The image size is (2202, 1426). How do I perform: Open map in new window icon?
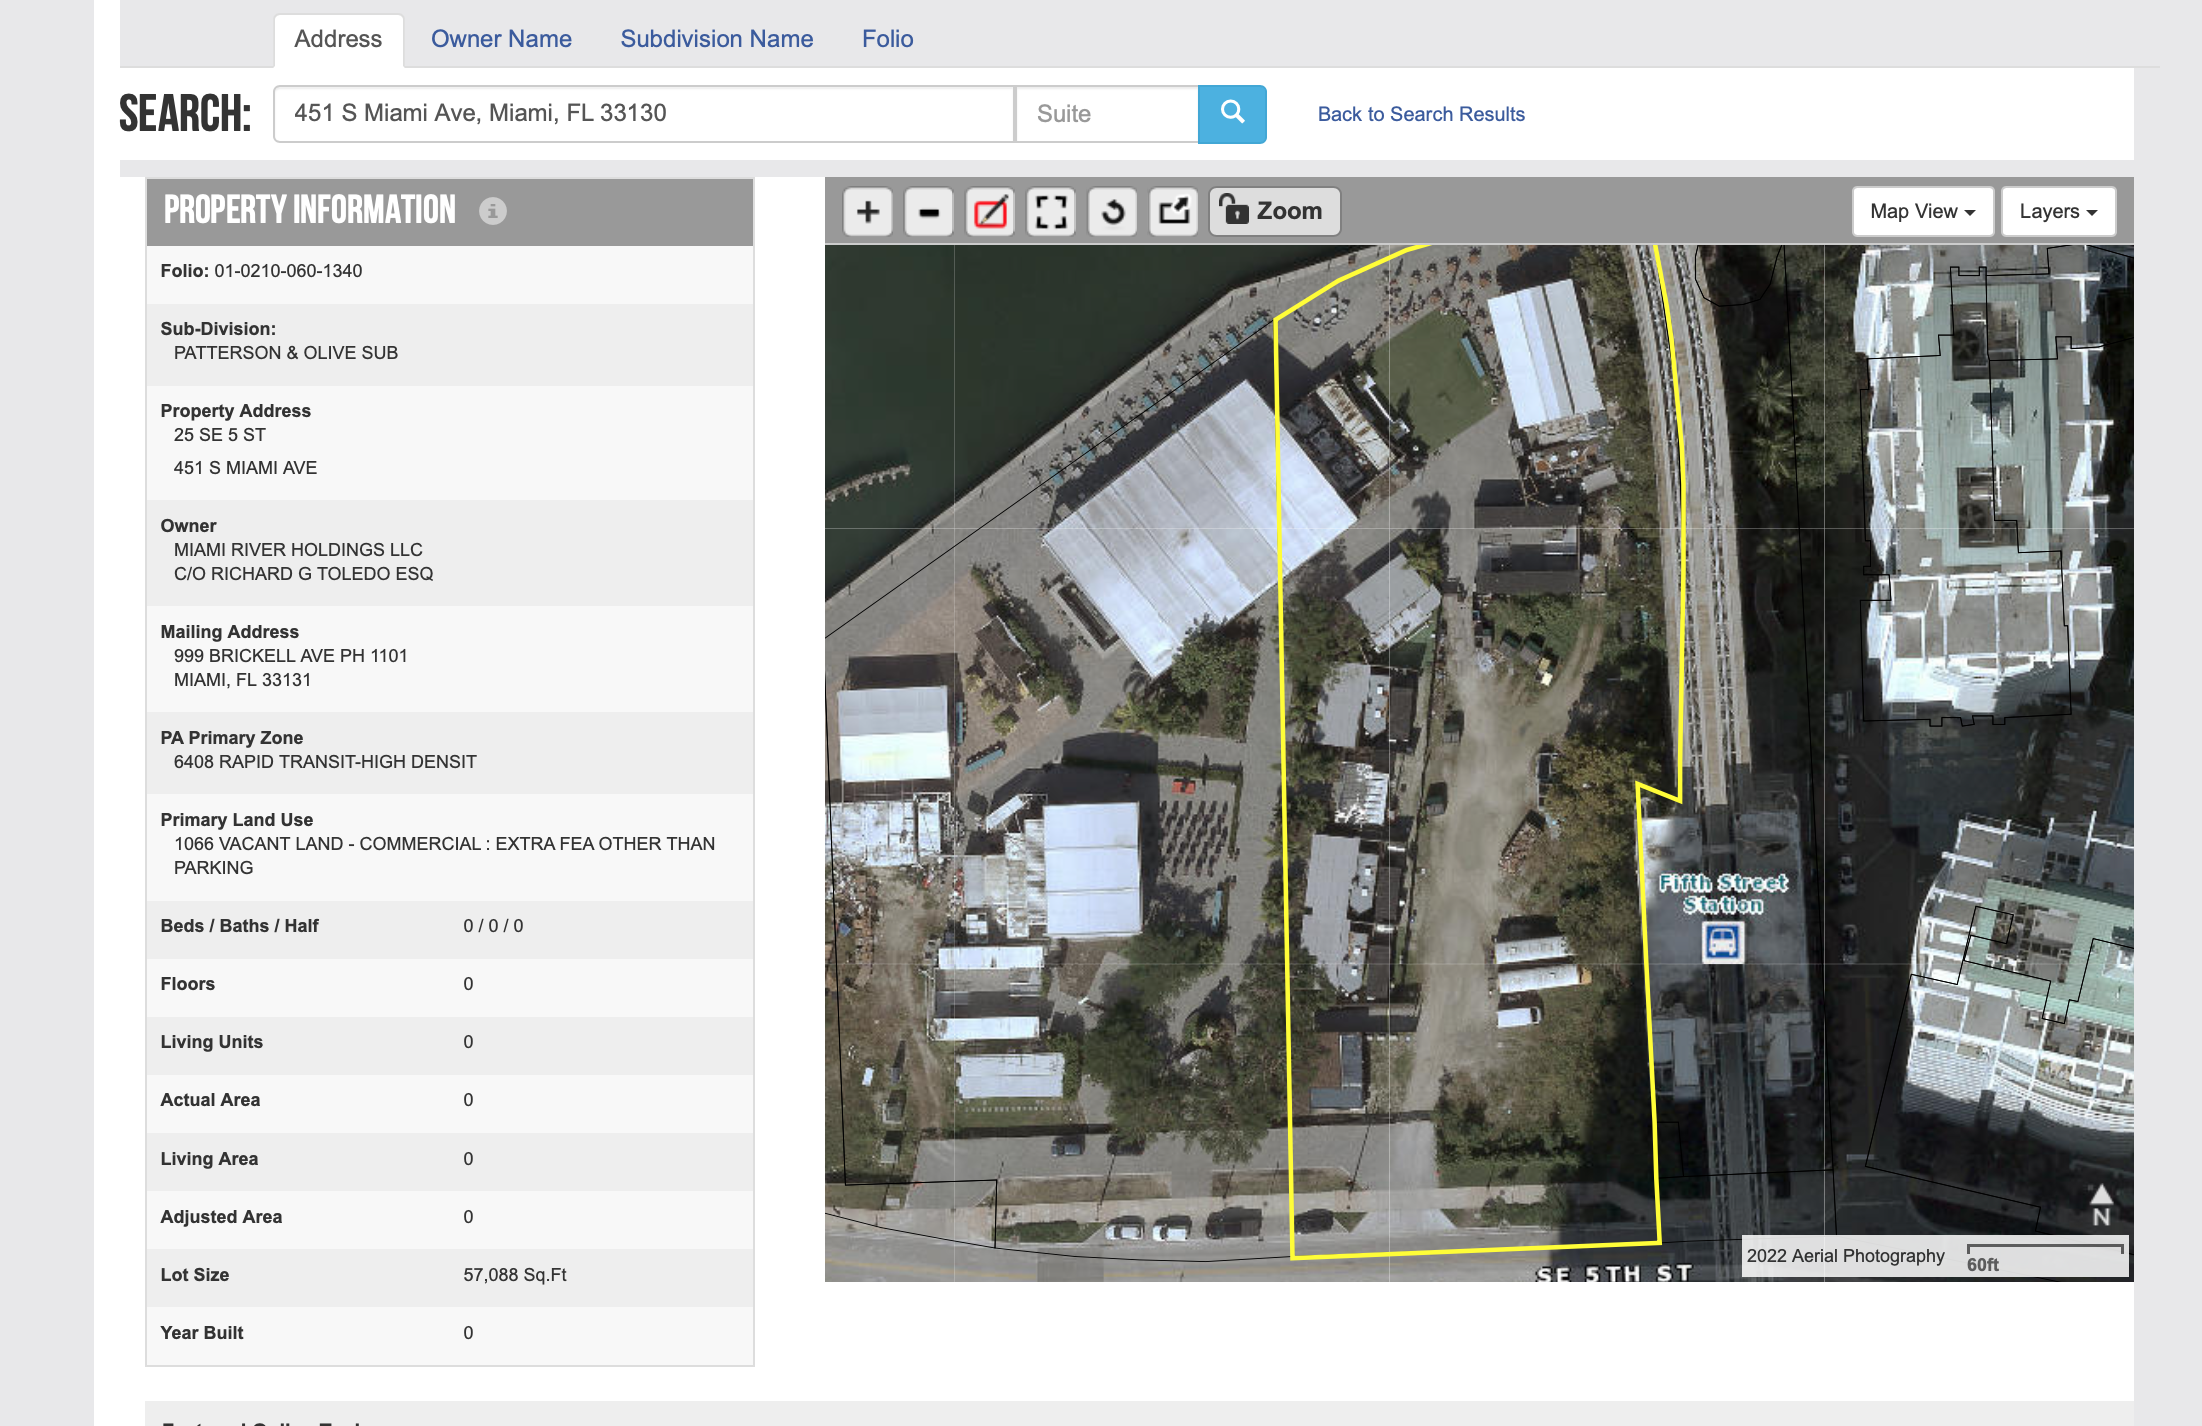pos(1173,212)
